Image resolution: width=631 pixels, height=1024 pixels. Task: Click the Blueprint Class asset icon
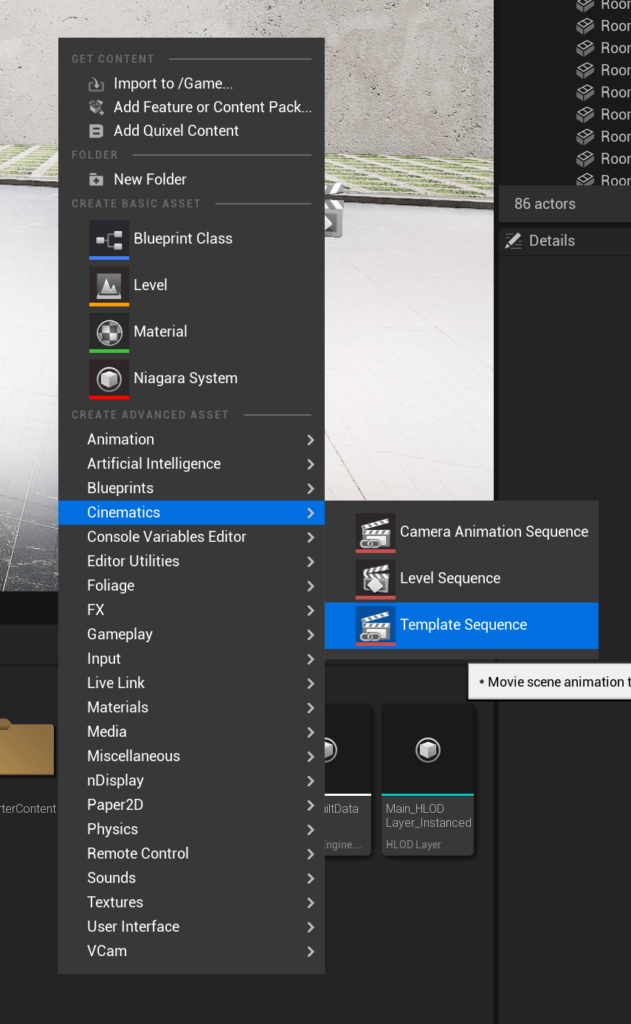point(109,240)
